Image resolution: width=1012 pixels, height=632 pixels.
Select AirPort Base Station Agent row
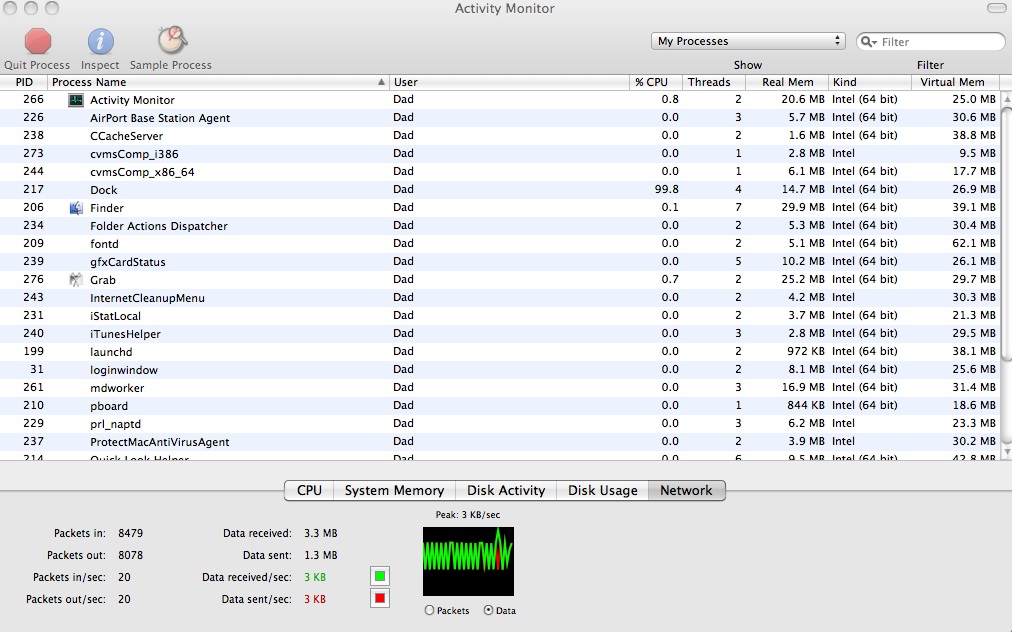(500, 117)
